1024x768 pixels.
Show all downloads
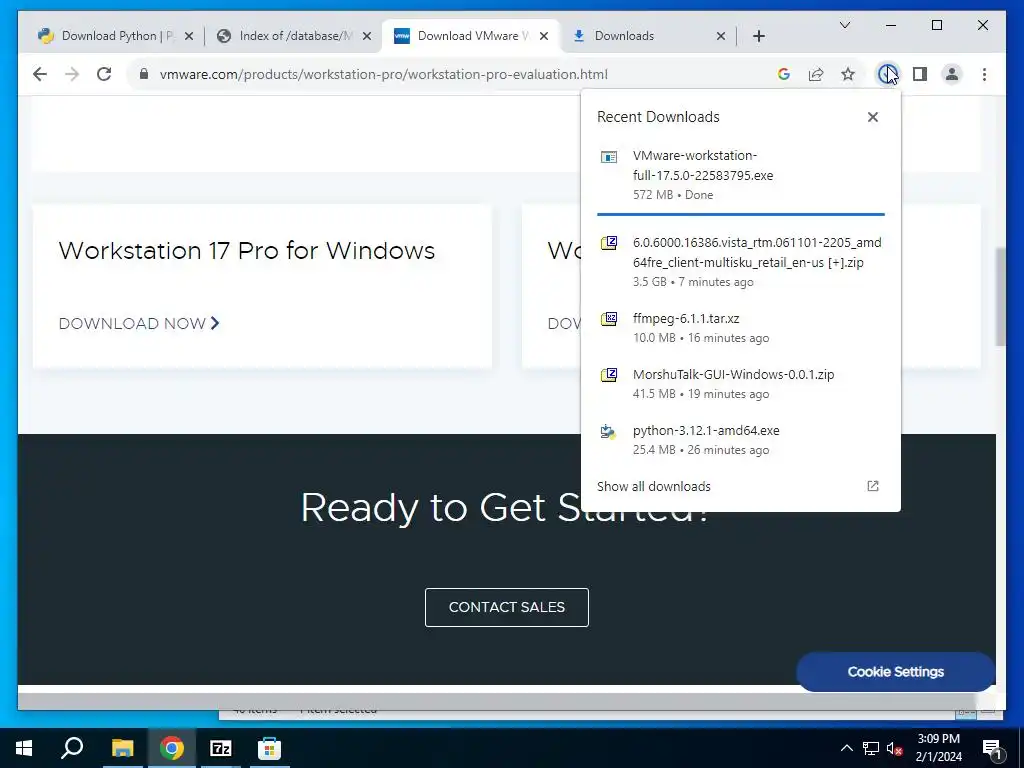(x=741, y=487)
